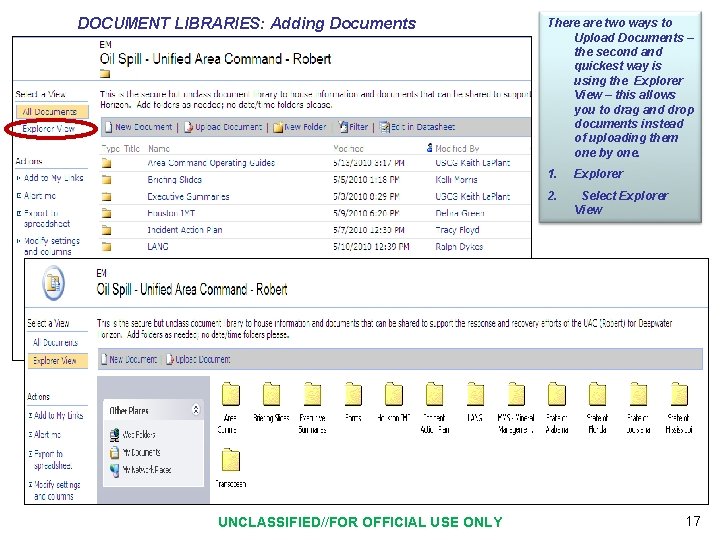The width and height of the screenshot is (720, 540).
Task: Select All Documents view in the upper window
Action: [52, 112]
